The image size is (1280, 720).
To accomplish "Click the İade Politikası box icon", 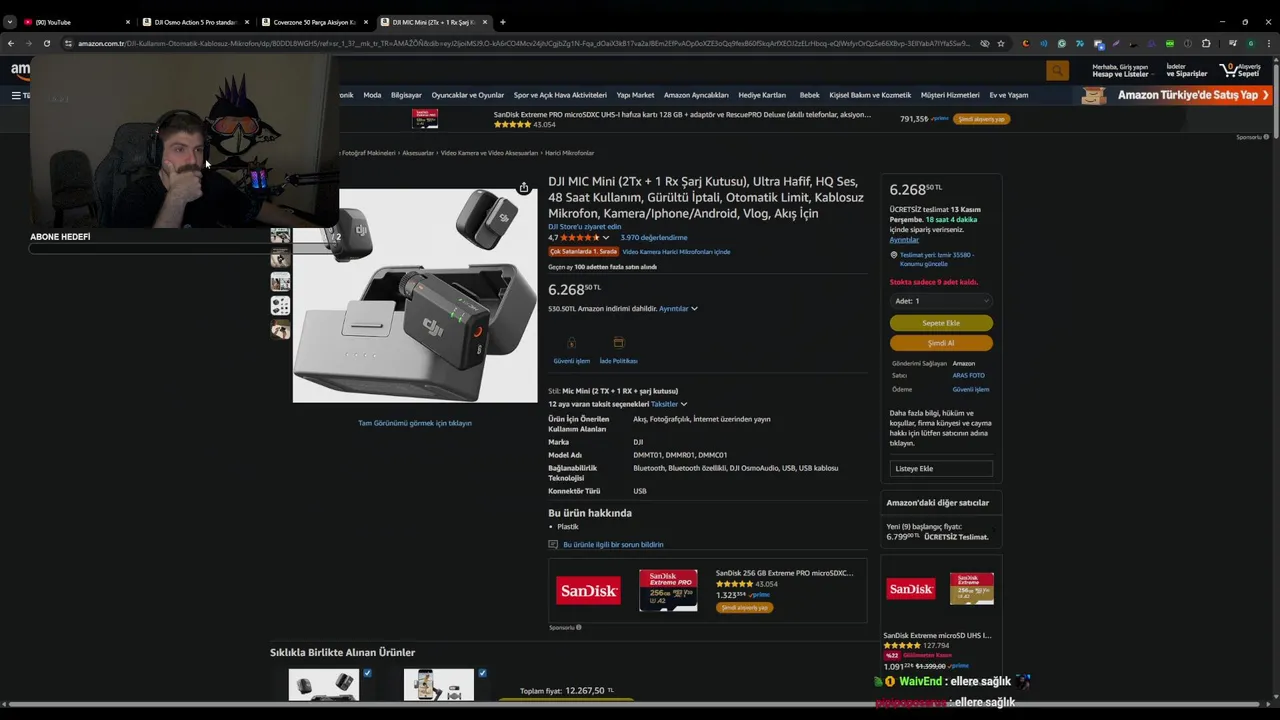I will click(x=618, y=343).
